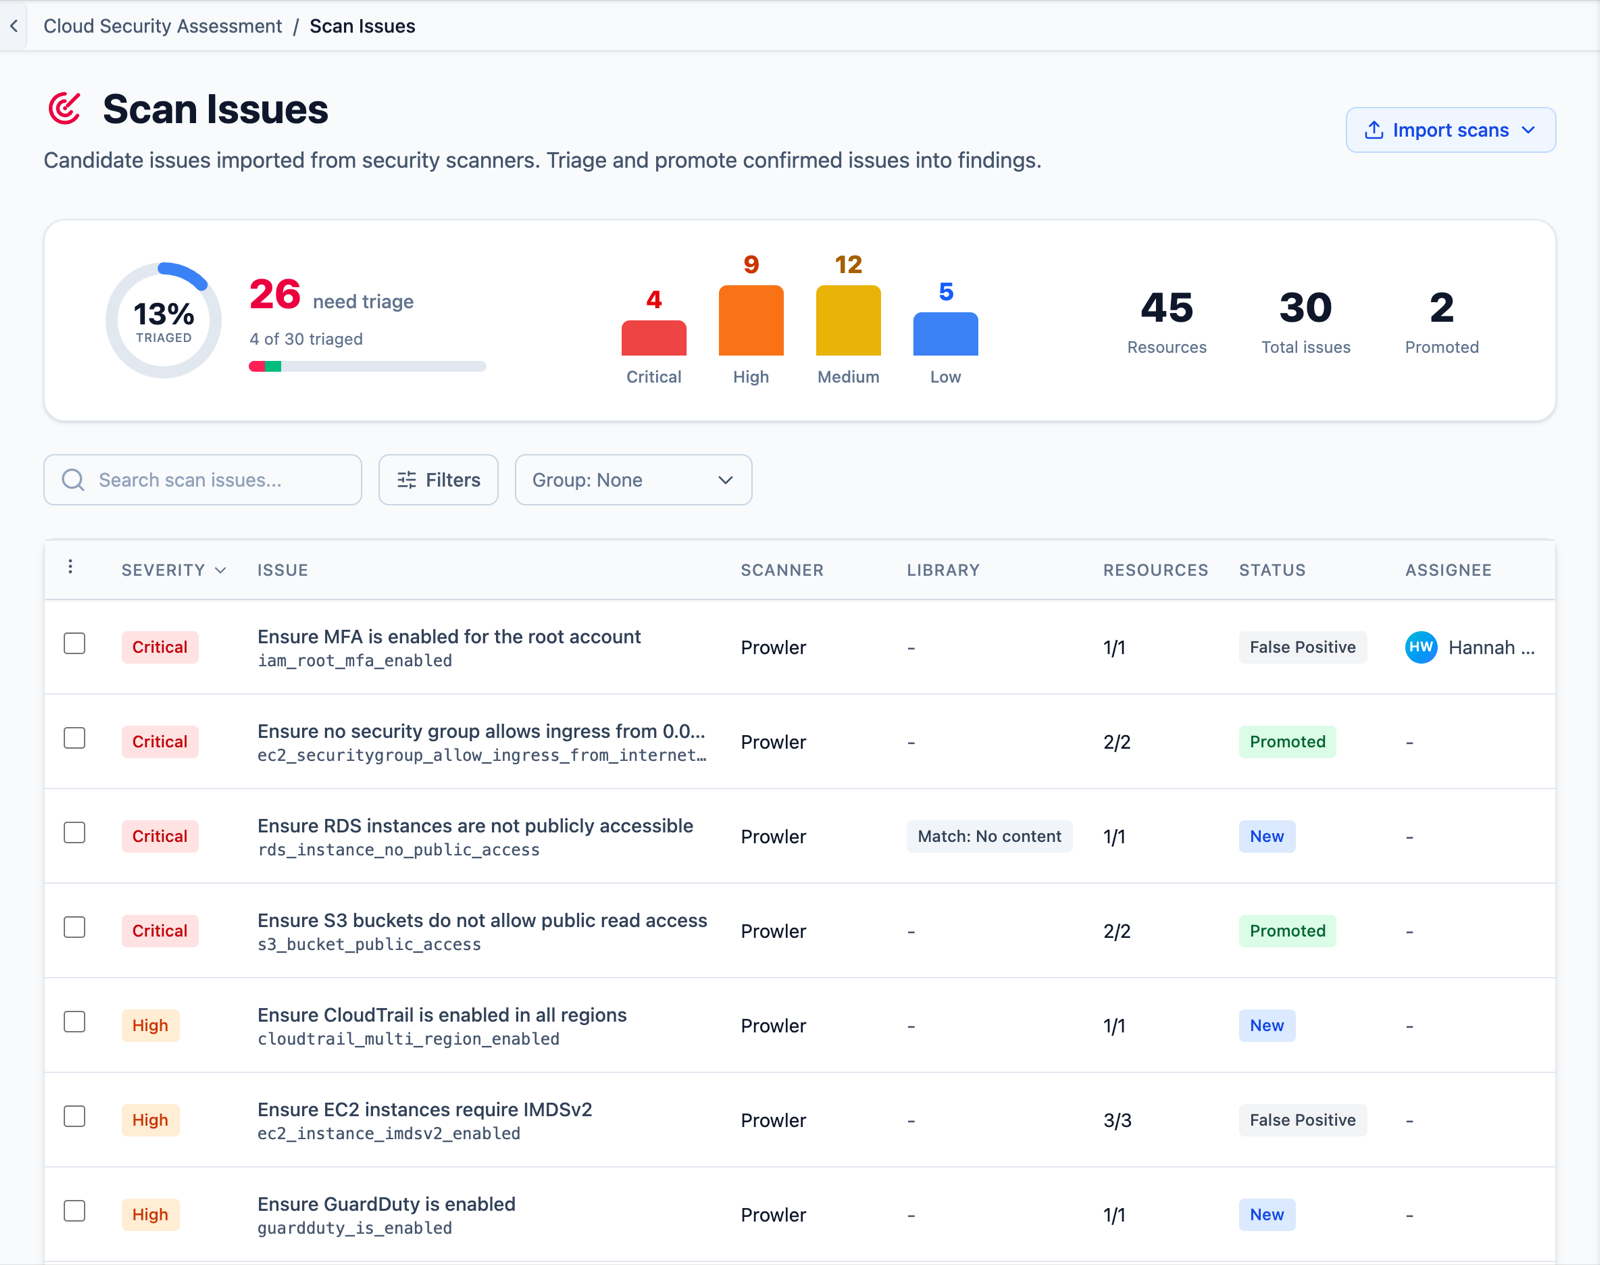Click the Scan Issues breadcrumb item
The width and height of the screenshot is (1600, 1265).
coord(362,26)
